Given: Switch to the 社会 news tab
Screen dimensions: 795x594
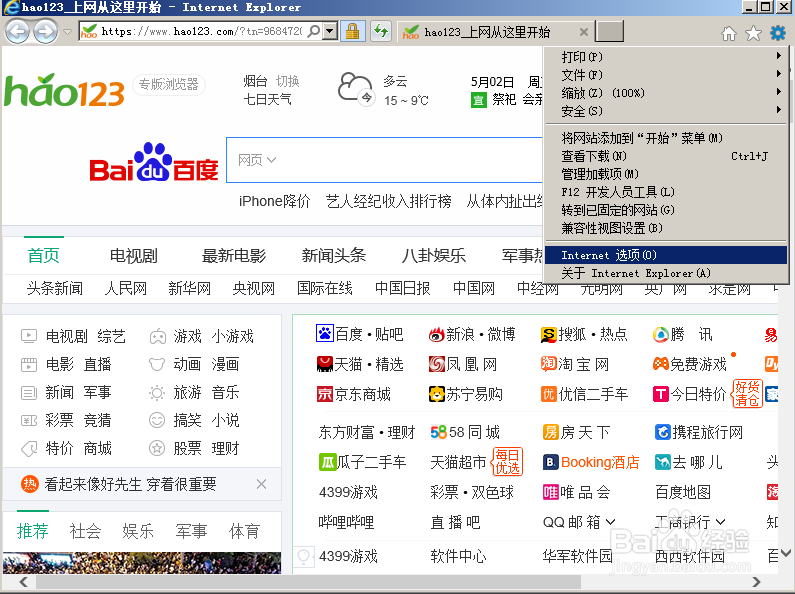Looking at the screenshot, I should click(x=85, y=531).
